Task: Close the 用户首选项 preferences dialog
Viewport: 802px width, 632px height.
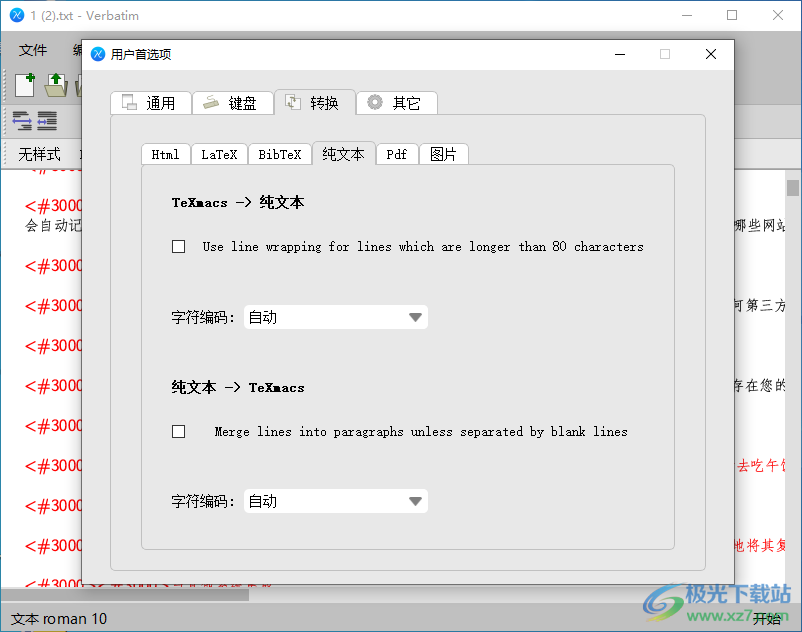Action: point(710,54)
